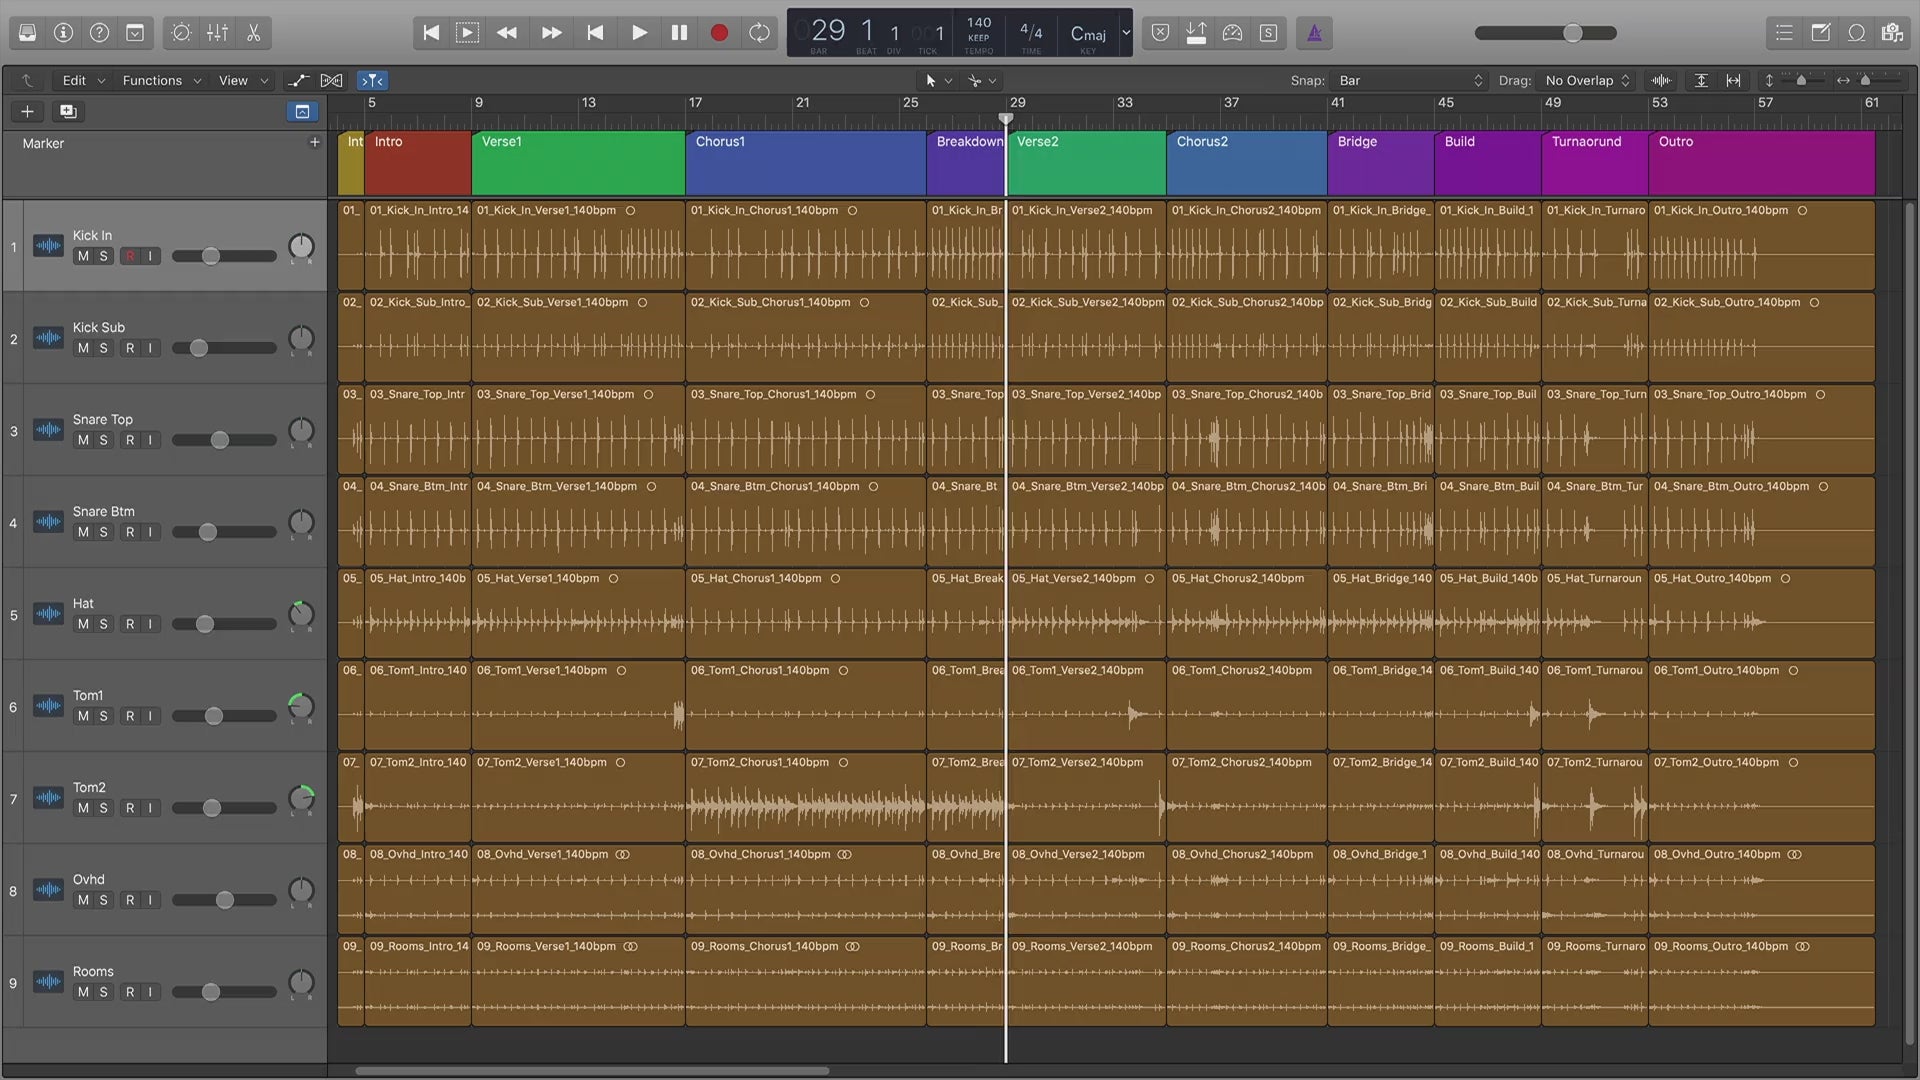The image size is (1920, 1080).
Task: Toggle Show Automation icon
Action: (x=298, y=80)
